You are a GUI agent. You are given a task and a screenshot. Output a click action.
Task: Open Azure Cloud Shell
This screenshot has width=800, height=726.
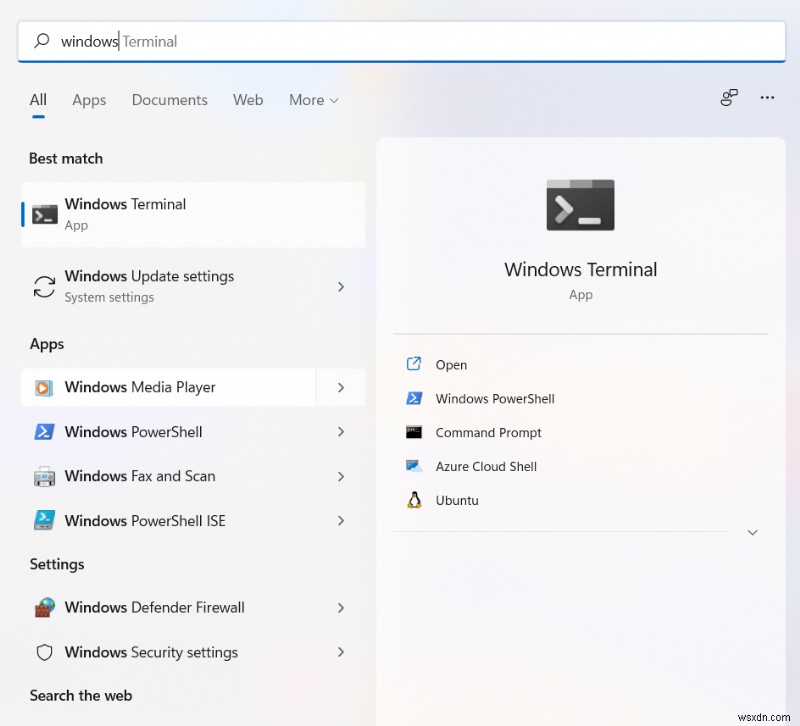tap(486, 466)
